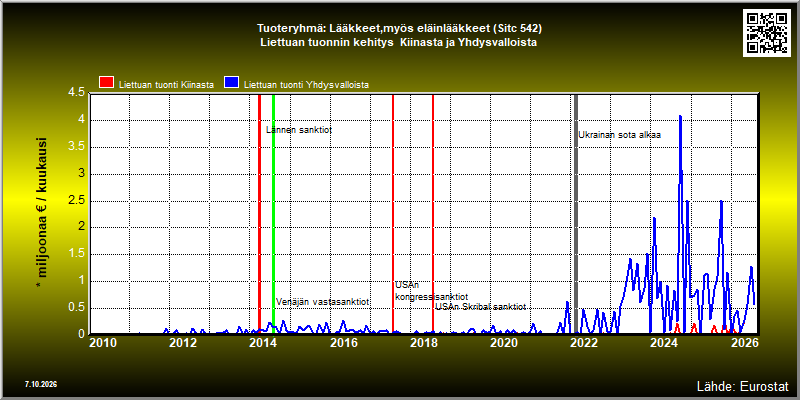Click the y-axis label 'miljoonaa € / kuukausi'
The image size is (800, 400).
click(41, 214)
